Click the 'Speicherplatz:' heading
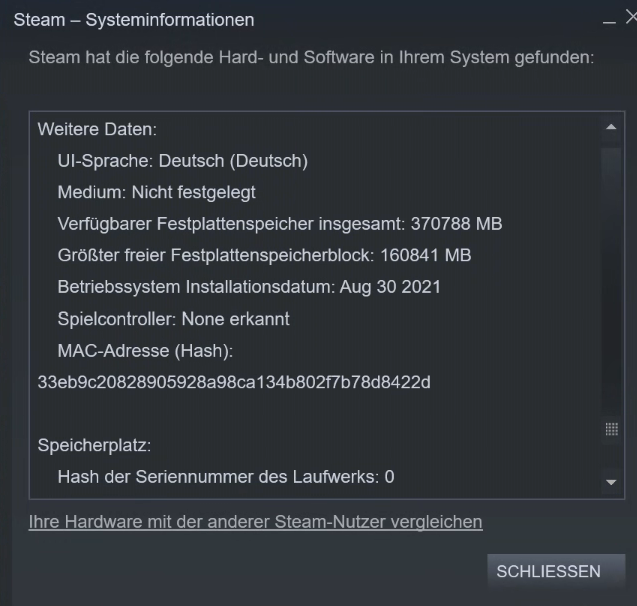 [x=94, y=446]
